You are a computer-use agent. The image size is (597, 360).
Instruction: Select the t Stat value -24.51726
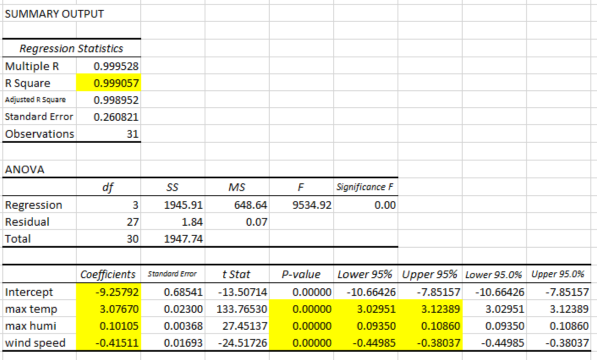point(243,343)
